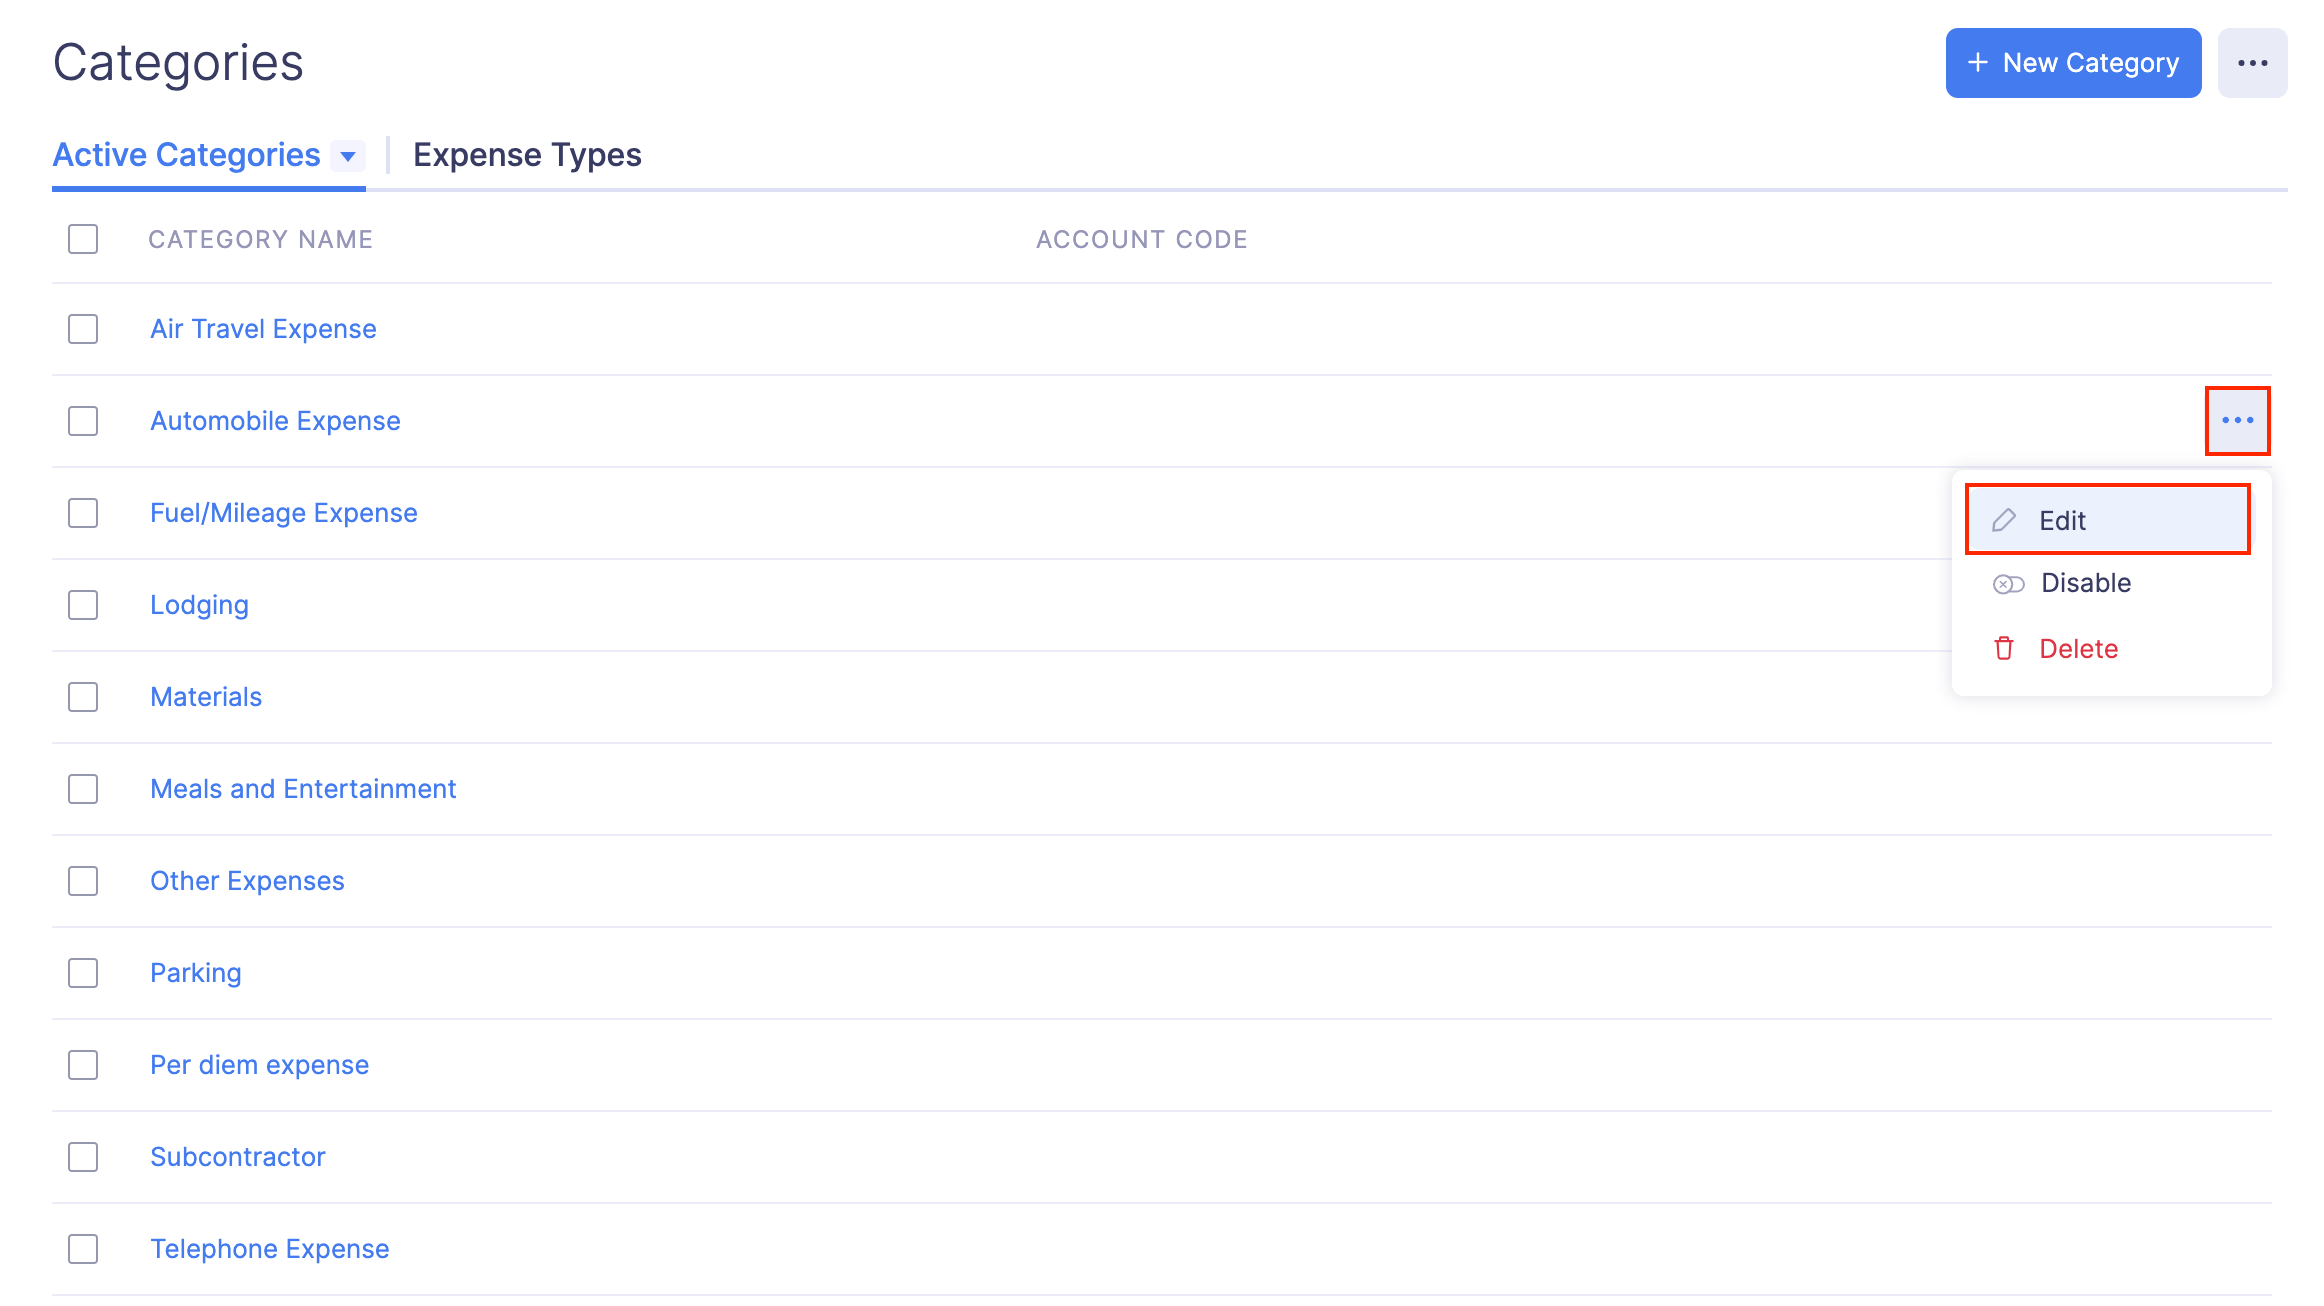Expand the Active Categories dropdown arrow

coord(348,156)
